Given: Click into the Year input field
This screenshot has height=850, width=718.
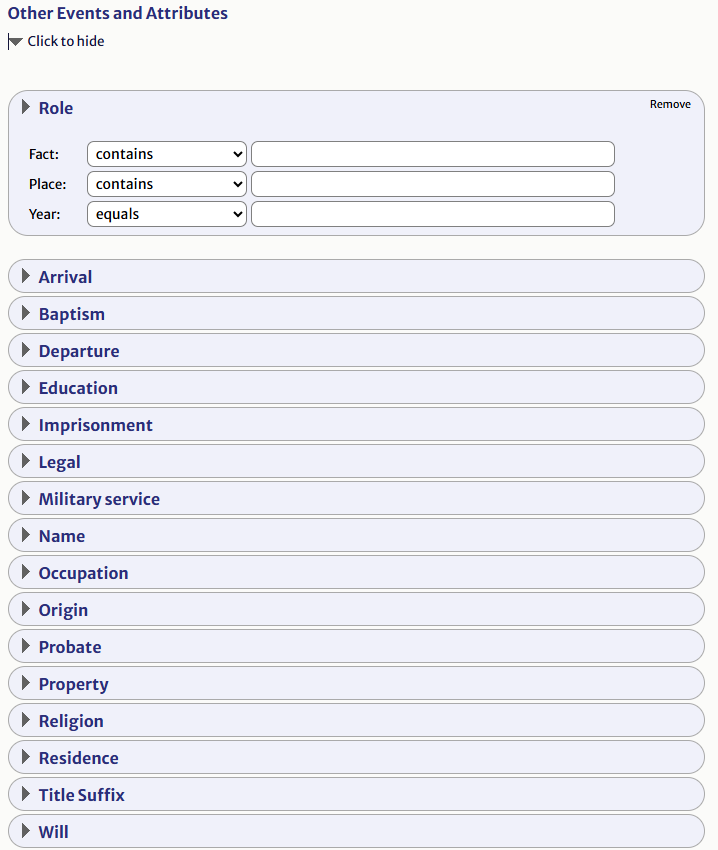Looking at the screenshot, I should (432, 214).
